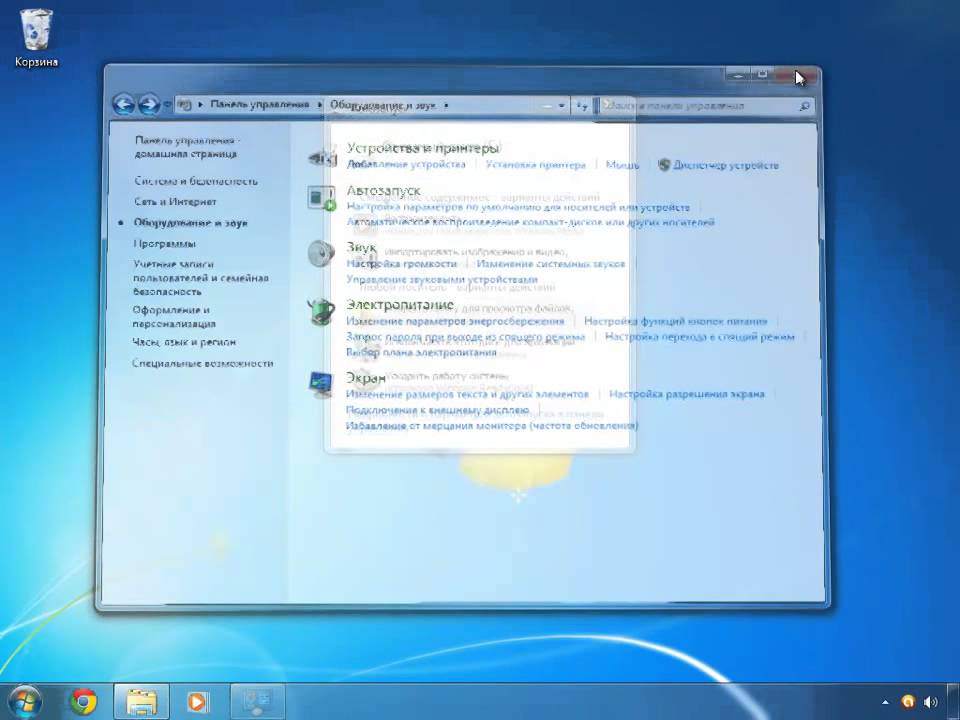960x720 pixels.
Task: Open the Экран heading
Action: coord(366,378)
